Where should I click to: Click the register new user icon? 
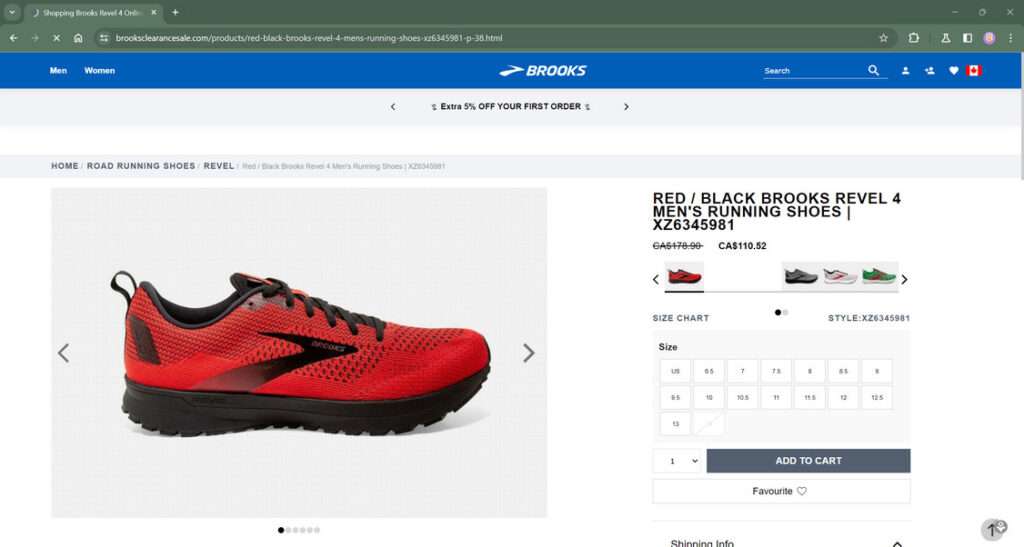point(929,70)
